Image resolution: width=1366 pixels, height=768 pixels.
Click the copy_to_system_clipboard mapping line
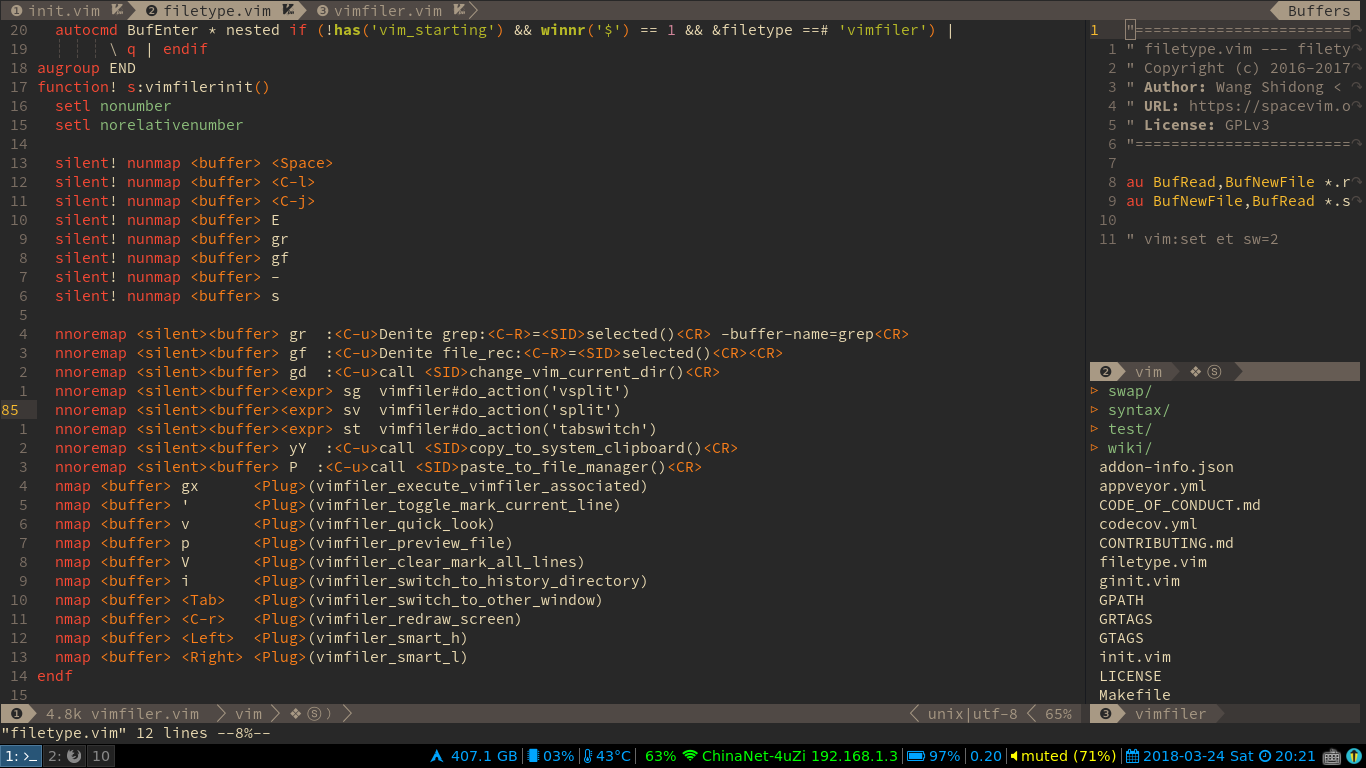point(396,448)
